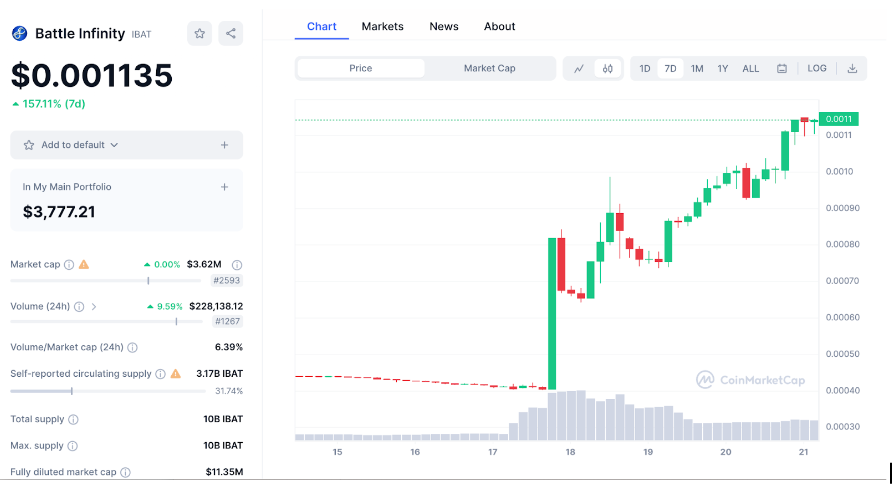Viewport: 896px width, 497px height.
Task: Switch to the News tab
Action: [x=444, y=26]
